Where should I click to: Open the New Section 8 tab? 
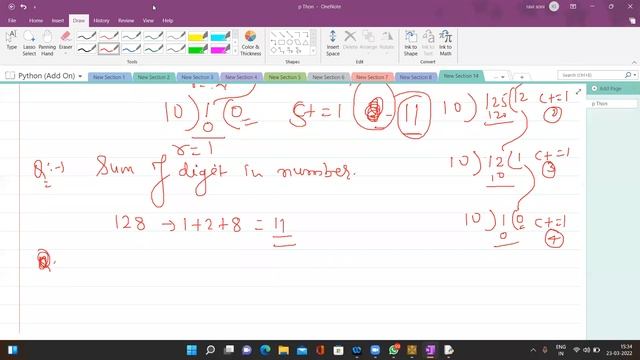click(x=416, y=77)
